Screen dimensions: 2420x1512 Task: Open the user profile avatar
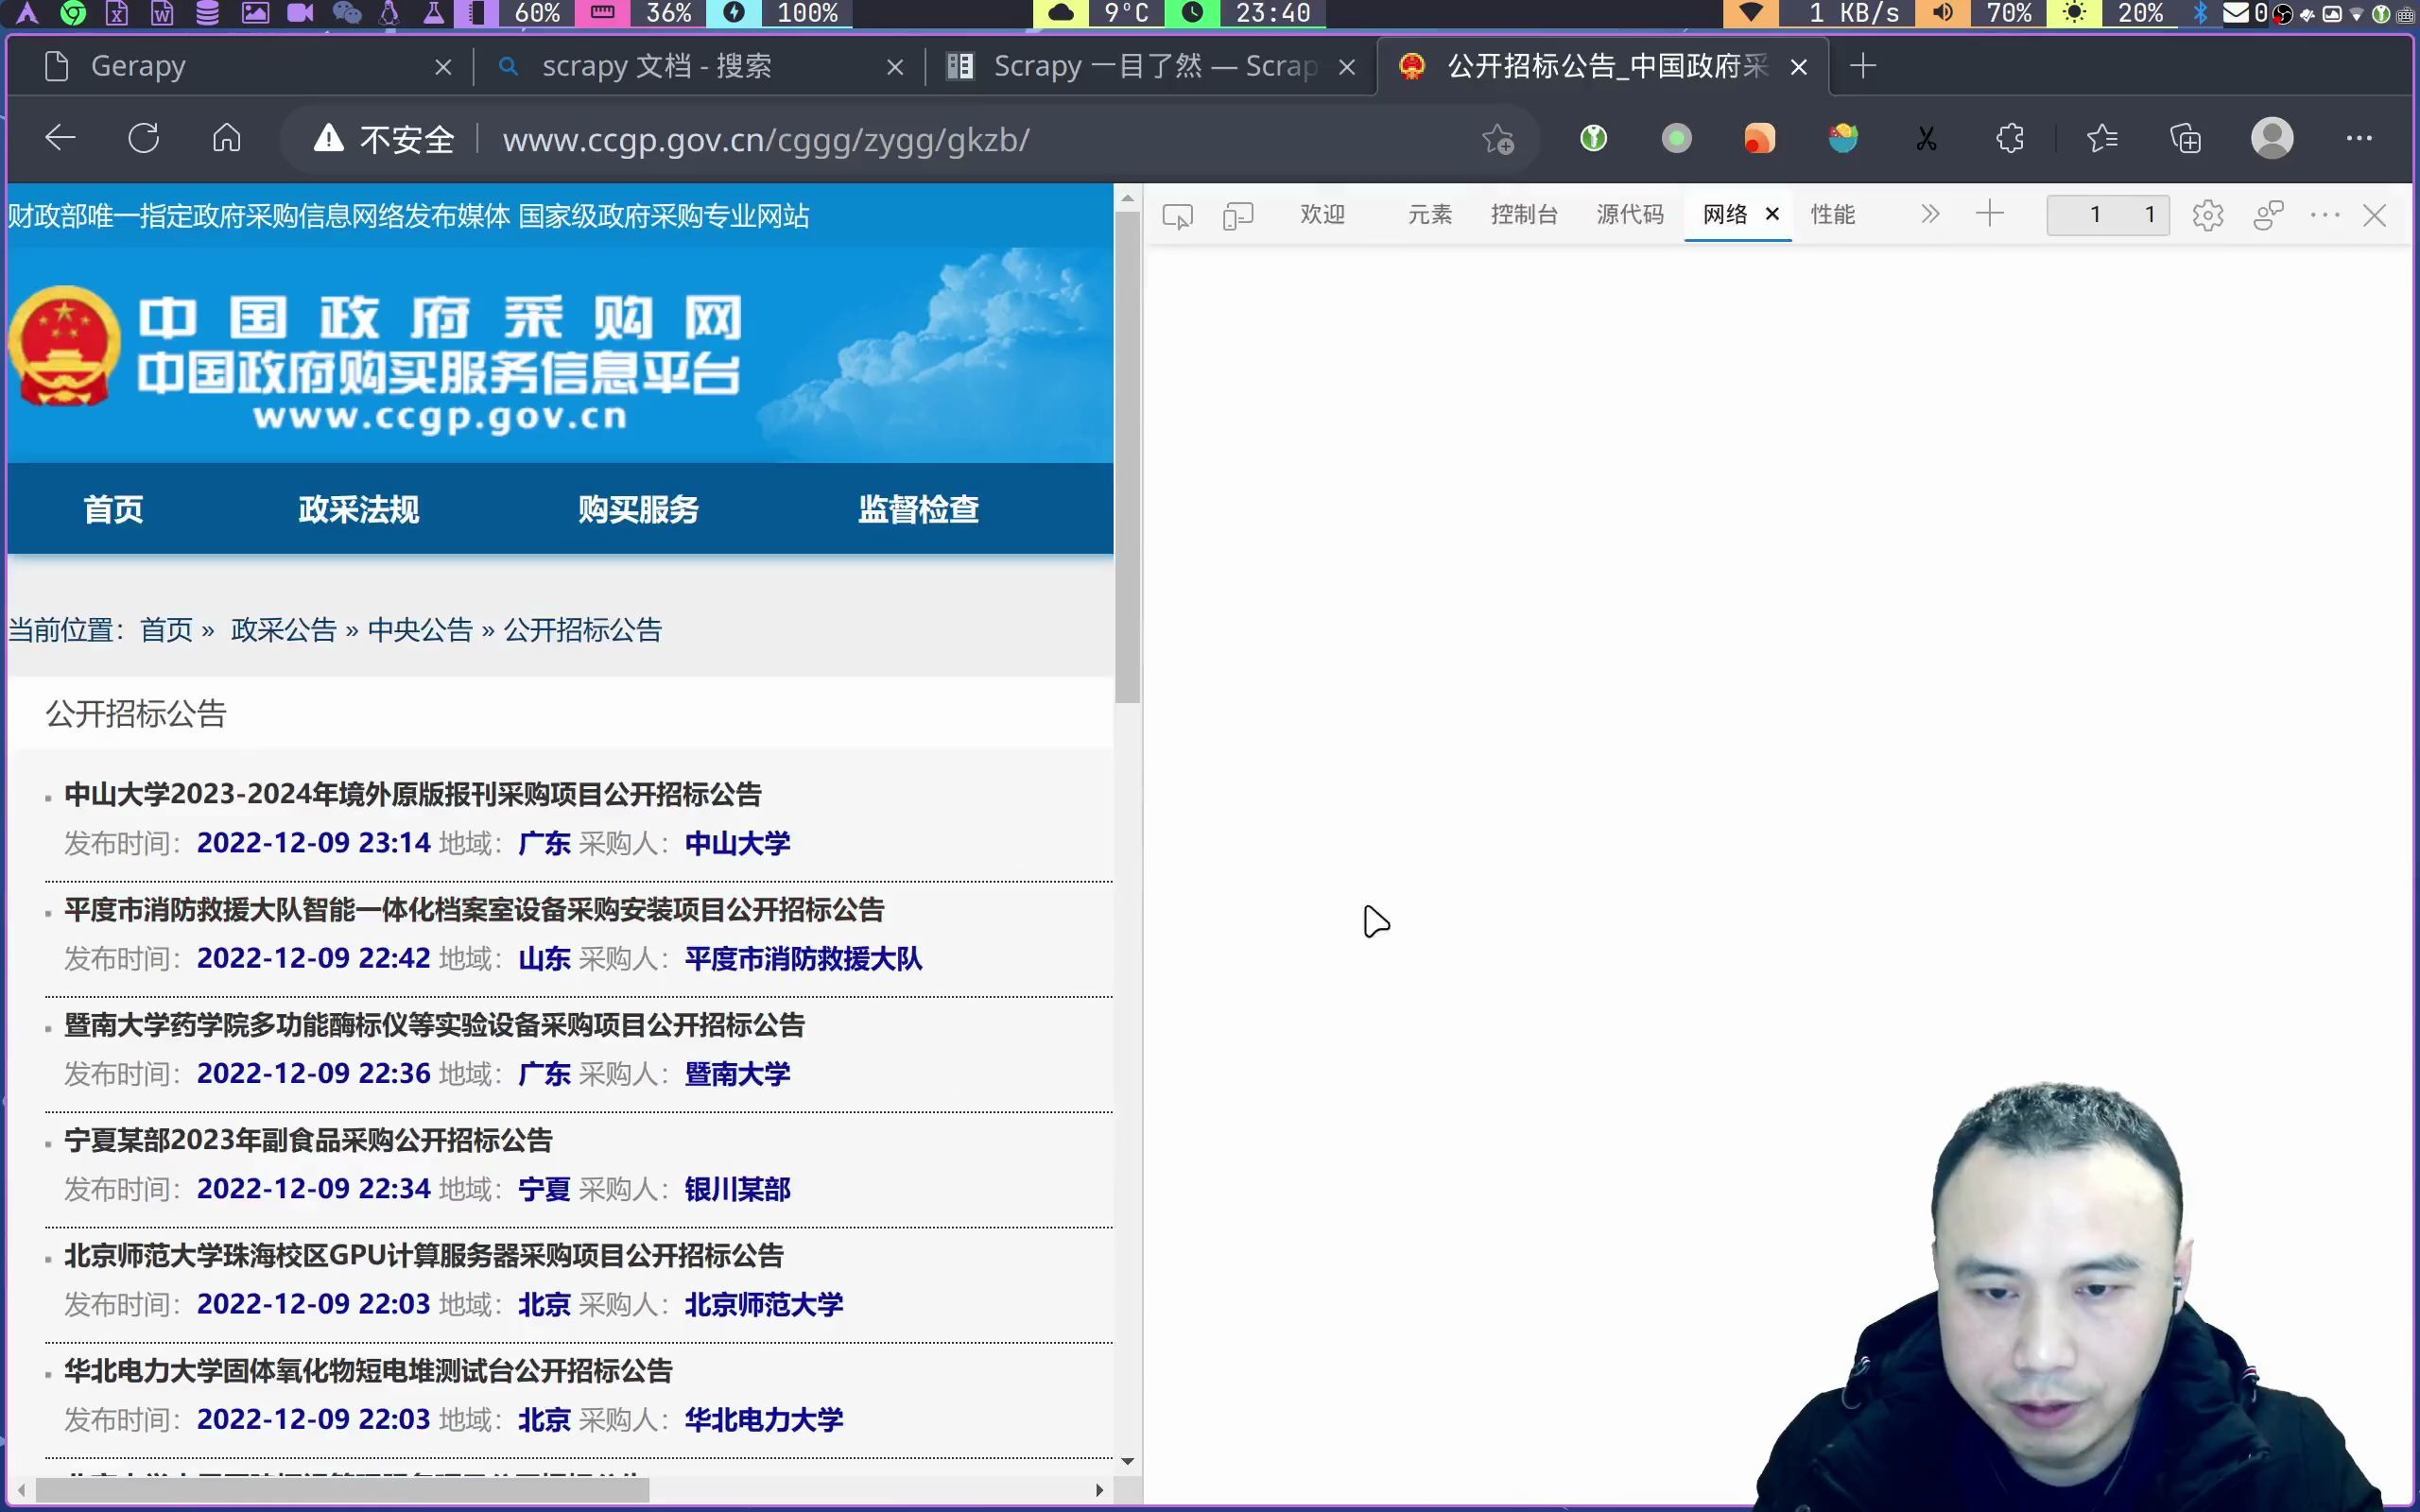(2272, 138)
